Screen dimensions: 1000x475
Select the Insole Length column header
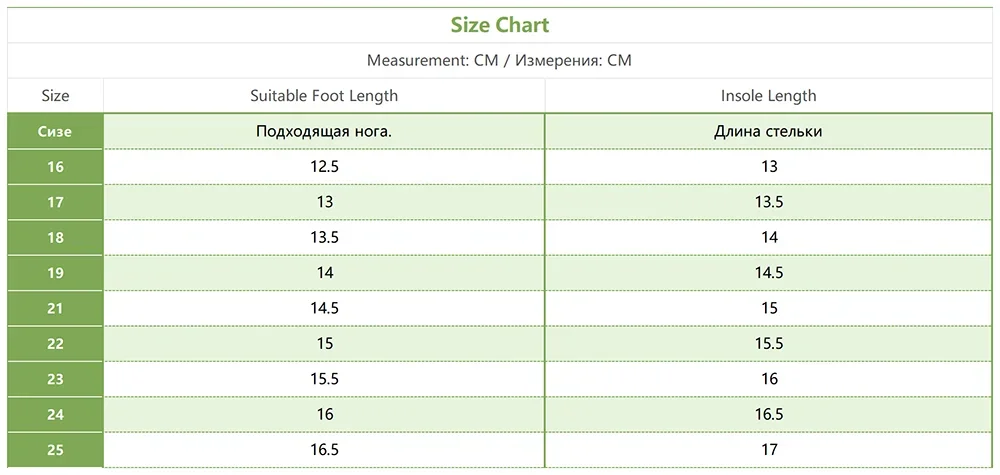point(768,96)
